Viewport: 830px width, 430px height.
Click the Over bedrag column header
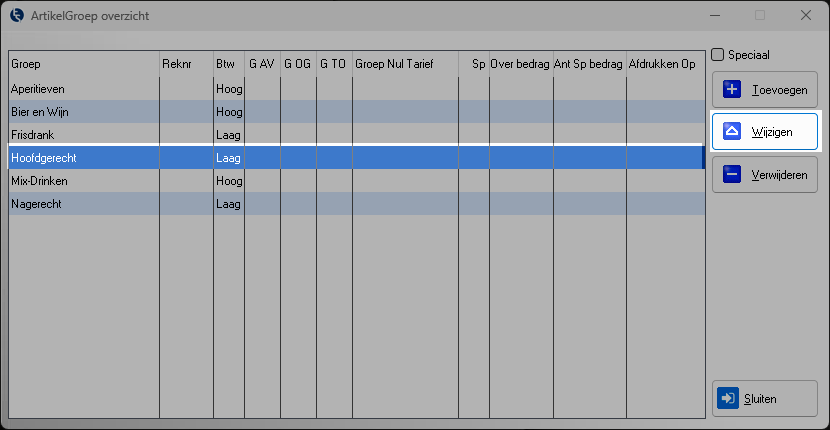tap(520, 64)
